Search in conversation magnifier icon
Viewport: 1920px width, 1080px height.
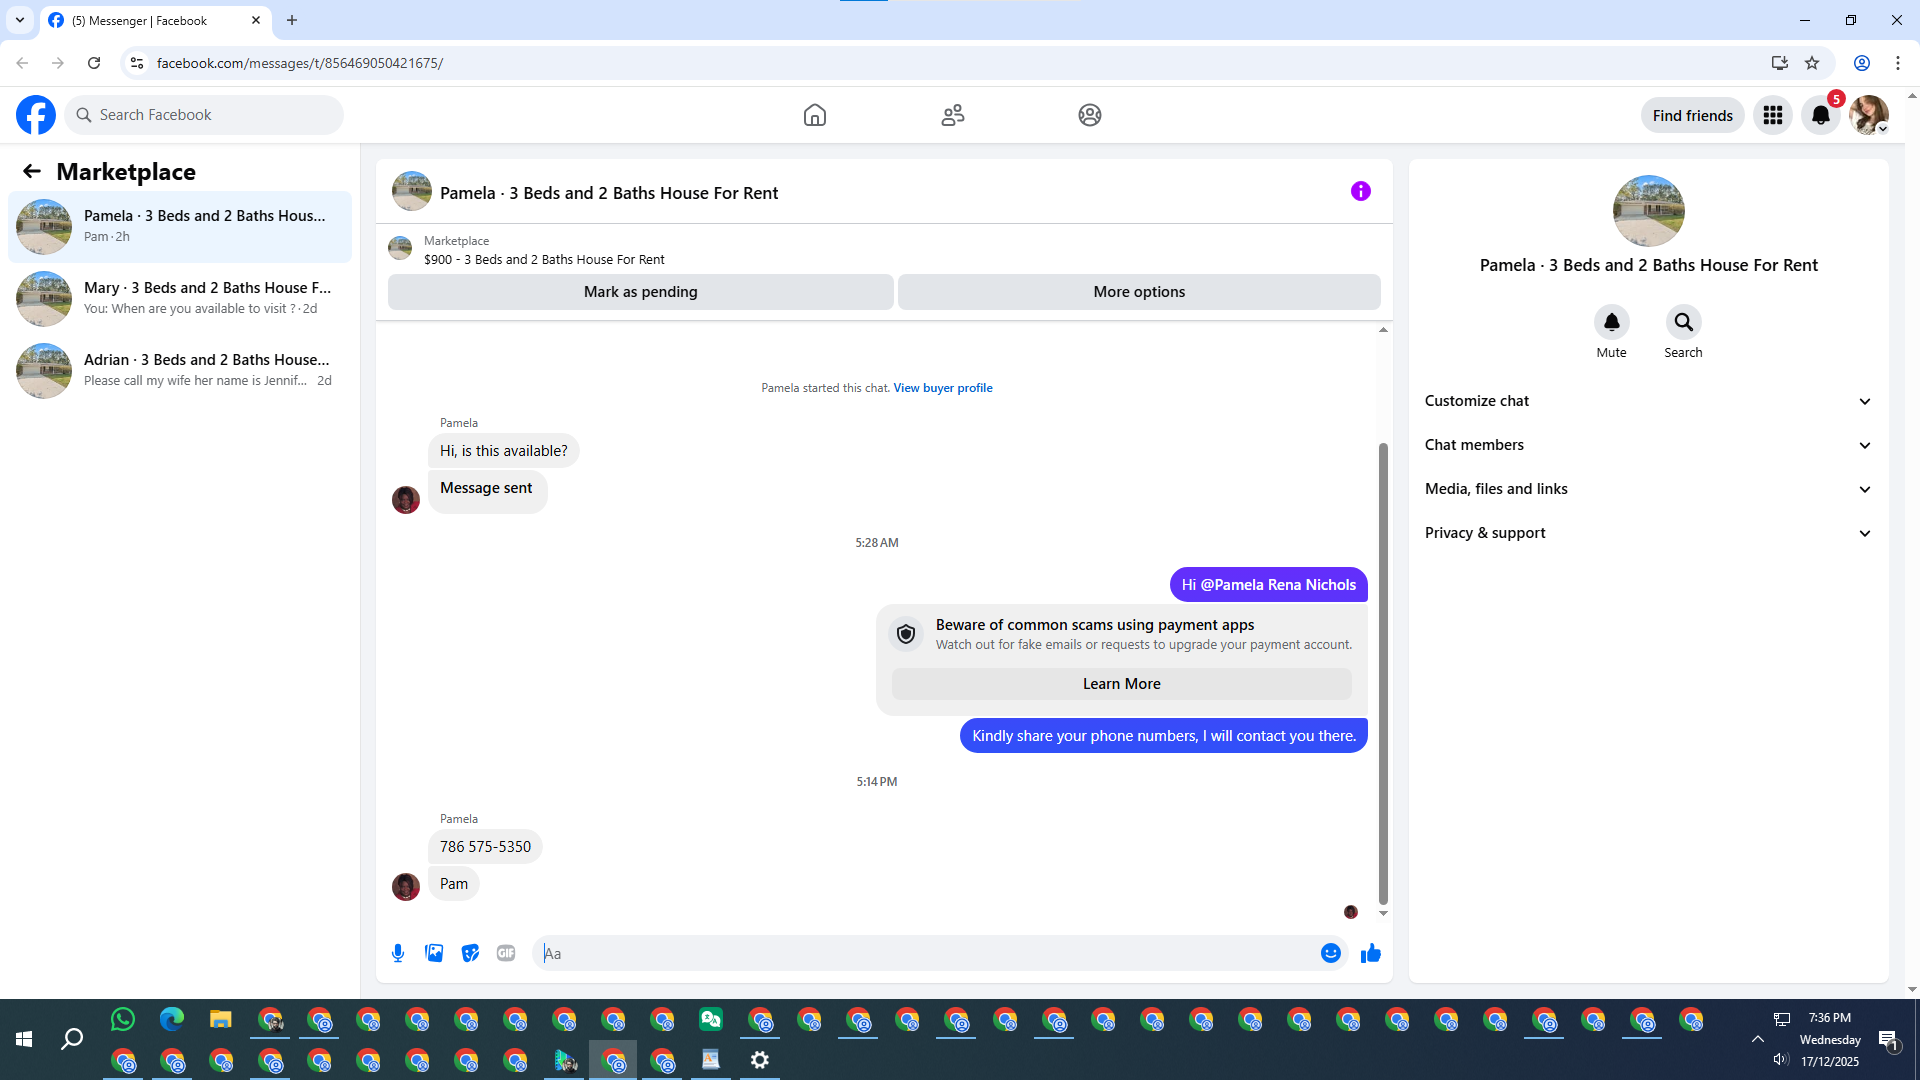pos(1684,322)
